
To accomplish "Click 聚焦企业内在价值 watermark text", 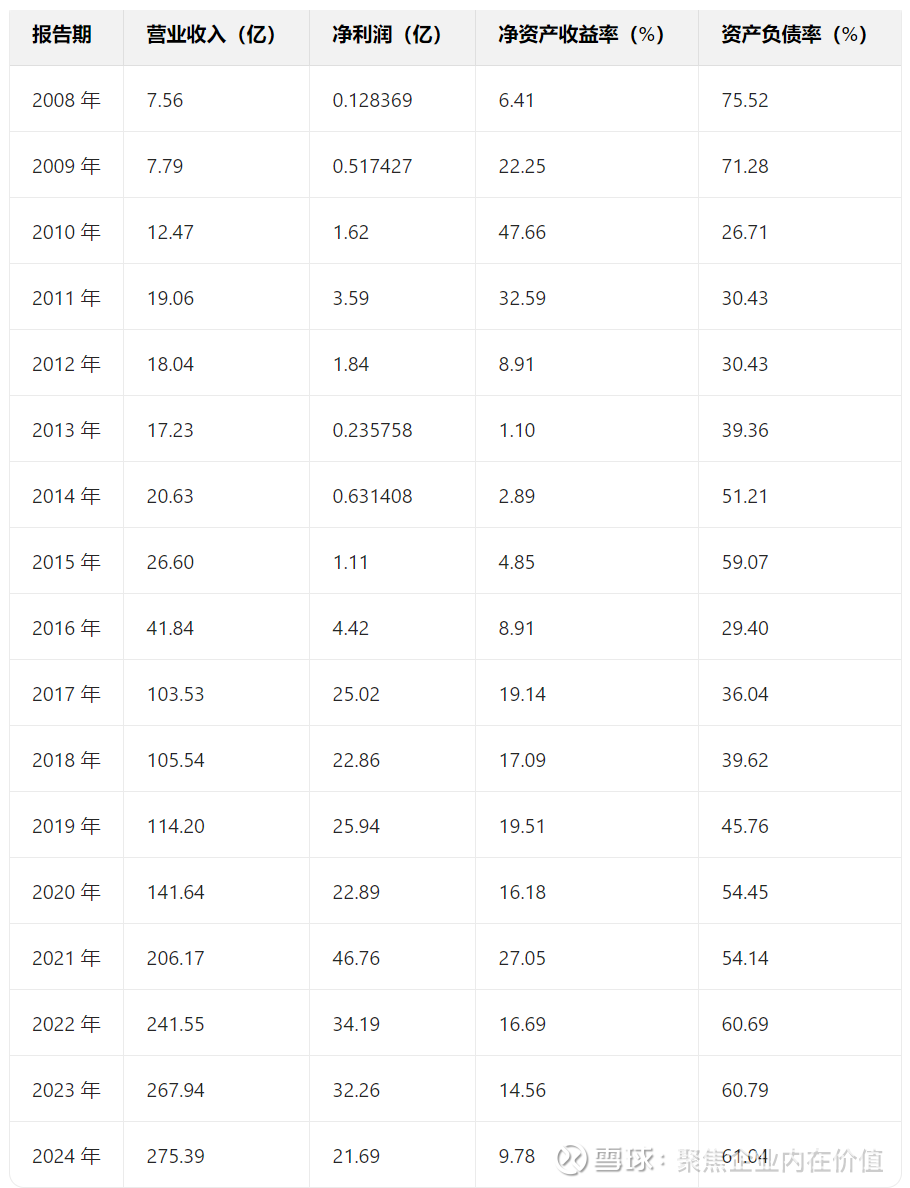I will pyautogui.click(x=780, y=1160).
